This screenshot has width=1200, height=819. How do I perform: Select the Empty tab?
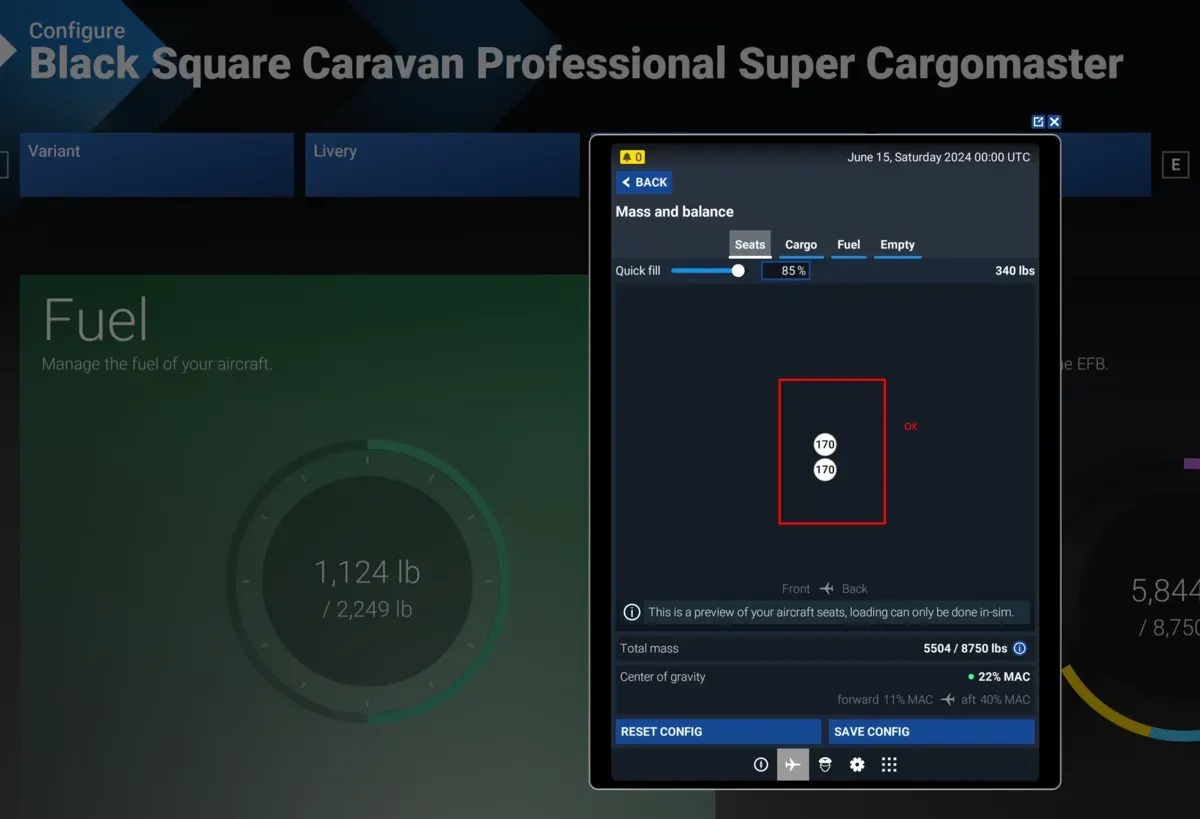coord(898,245)
